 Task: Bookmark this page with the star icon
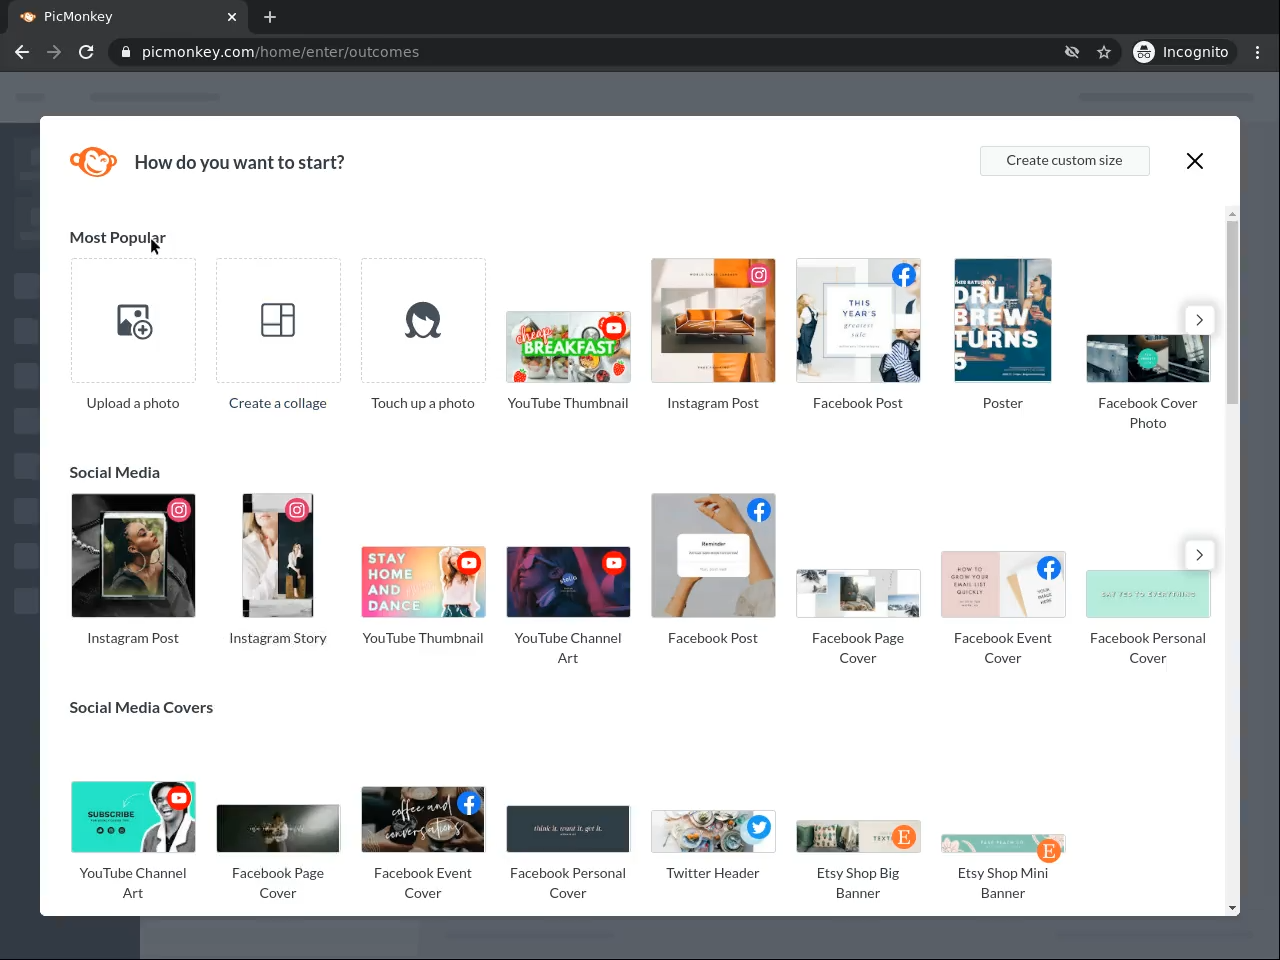click(1104, 52)
